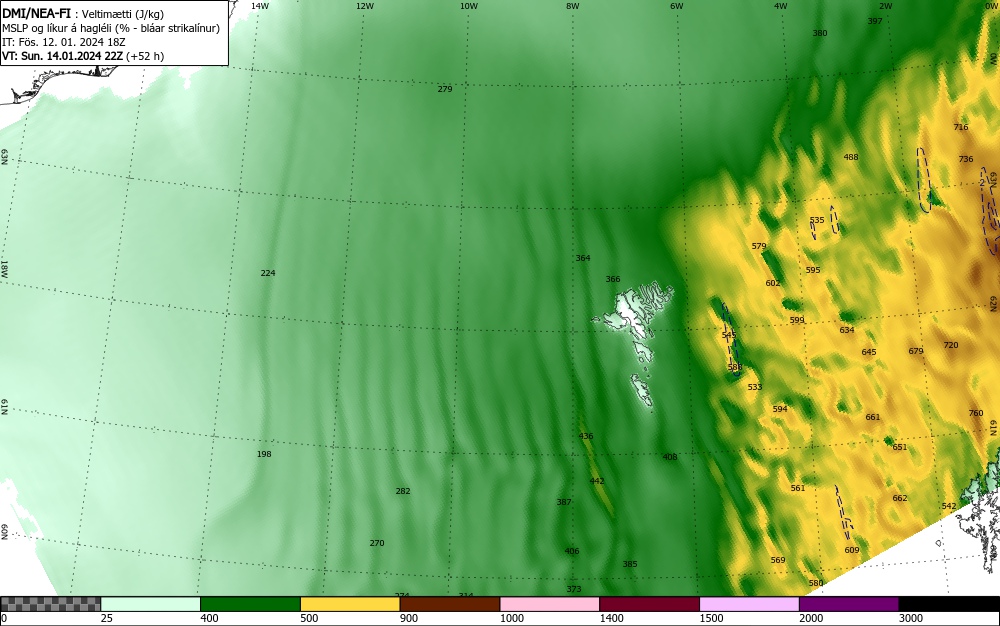The width and height of the screenshot is (1000, 626).
Task: Click the 4W longitude label
Action: (x=781, y=6)
